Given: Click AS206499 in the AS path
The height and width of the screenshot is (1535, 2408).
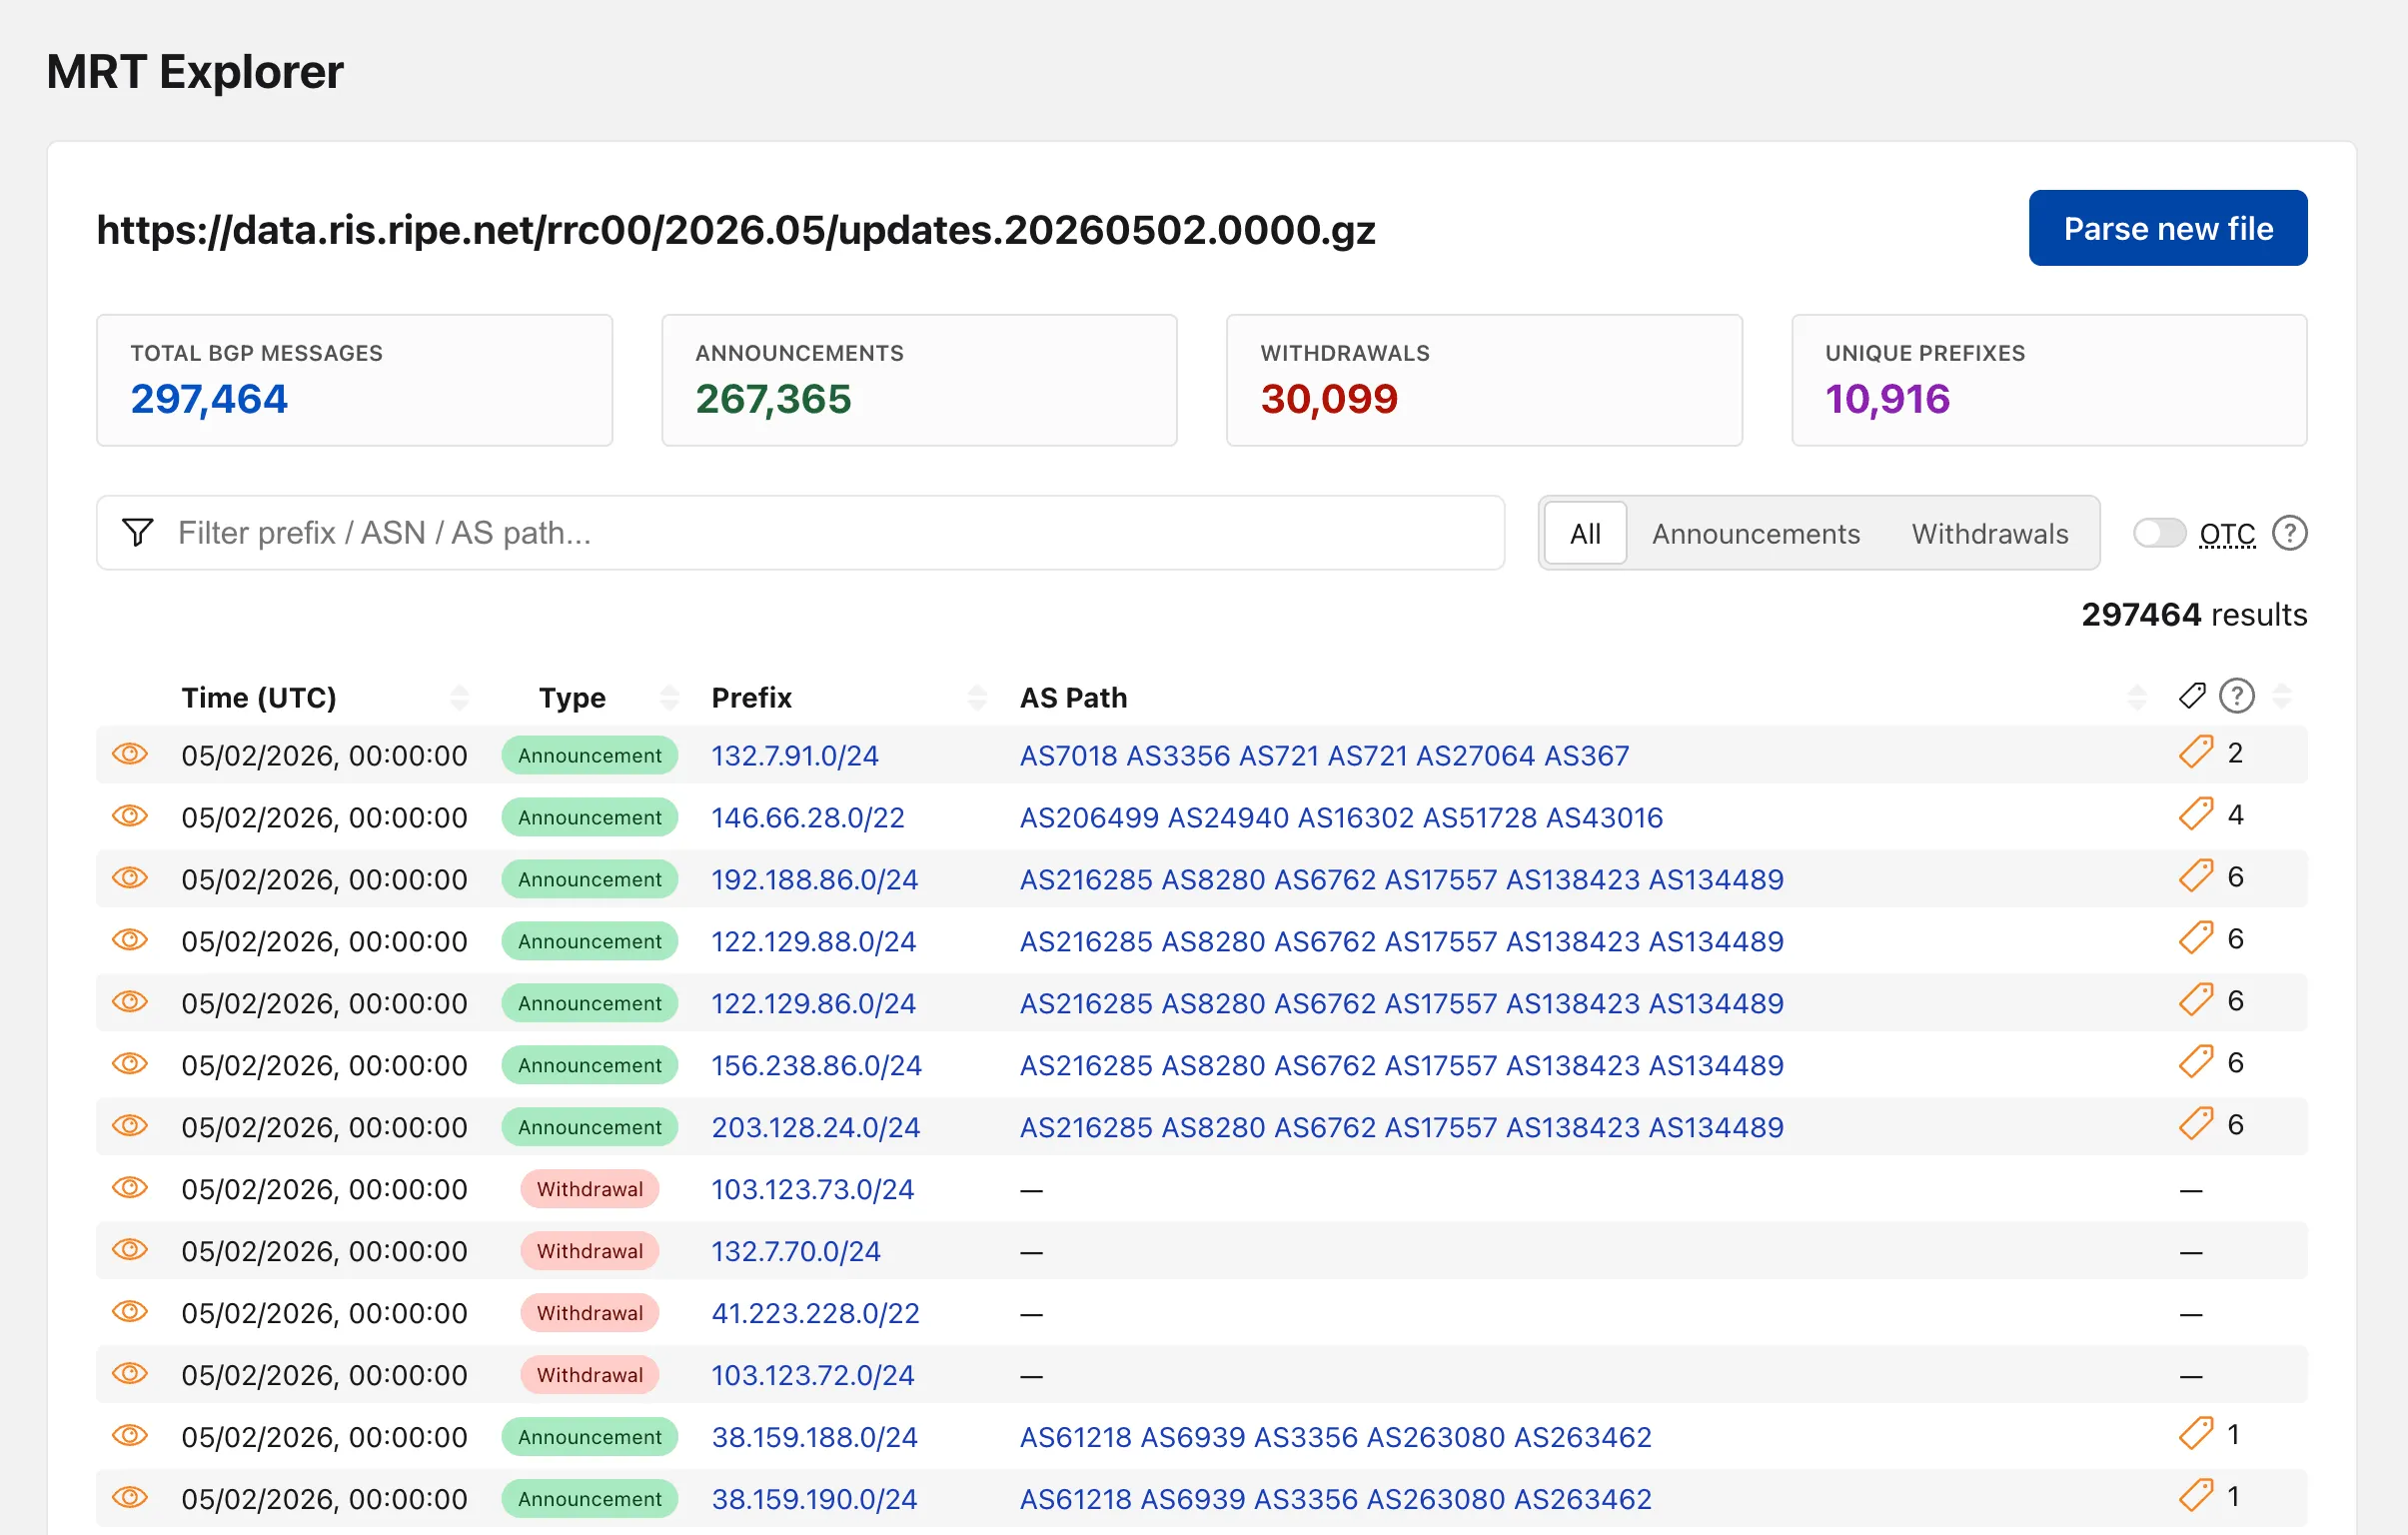Looking at the screenshot, I should pos(1089,817).
